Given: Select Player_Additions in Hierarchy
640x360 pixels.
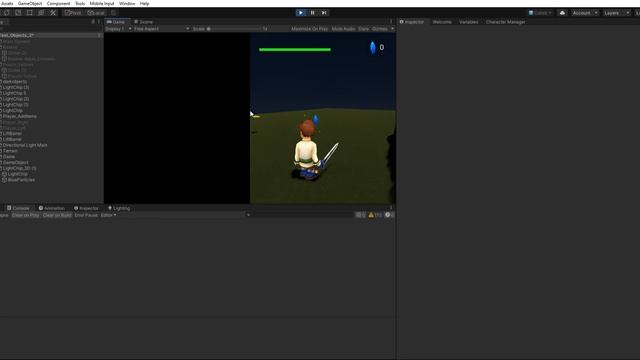Looking at the screenshot, I should 20,116.
